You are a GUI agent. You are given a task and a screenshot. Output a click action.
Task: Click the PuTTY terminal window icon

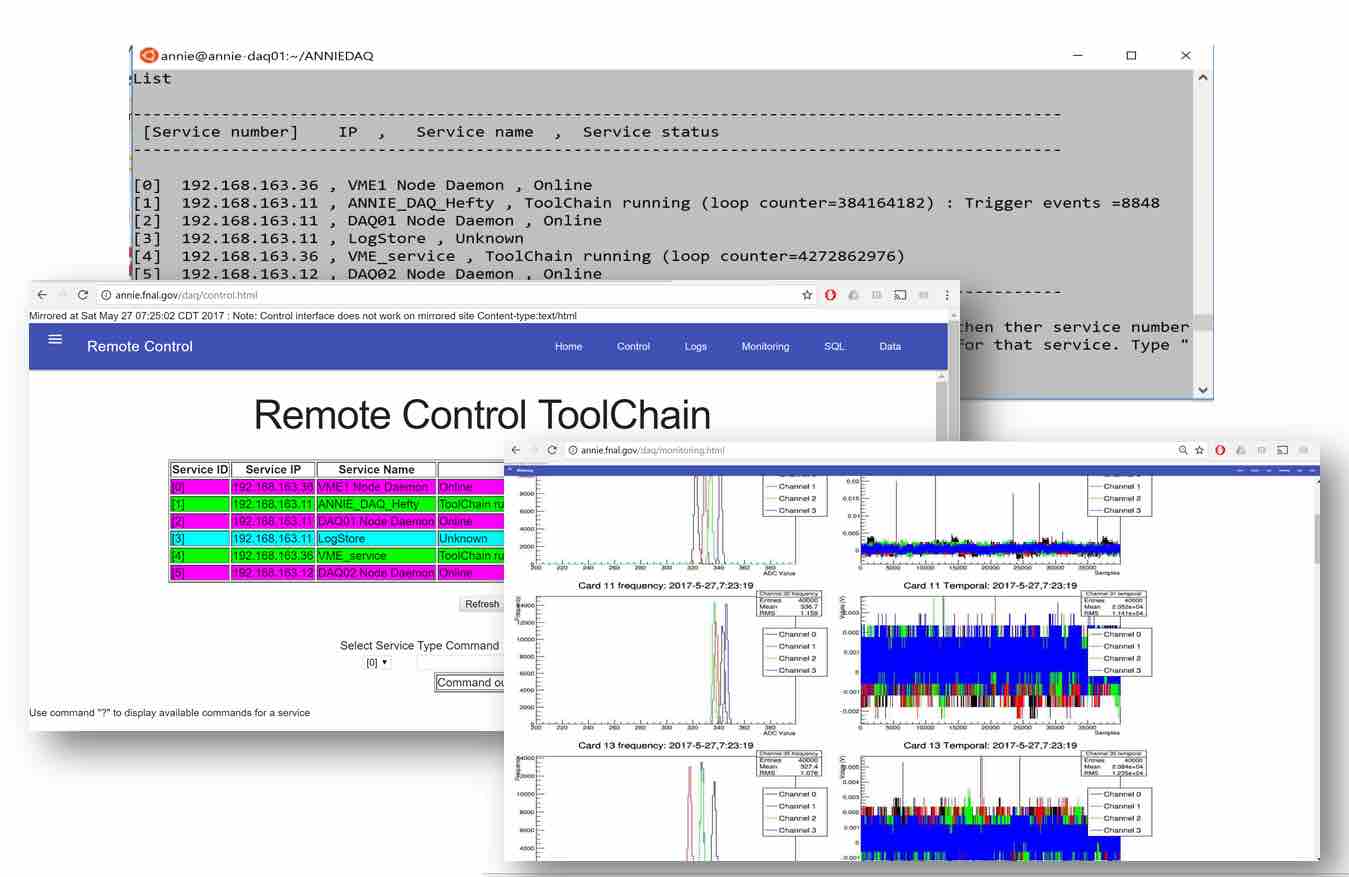click(149, 55)
